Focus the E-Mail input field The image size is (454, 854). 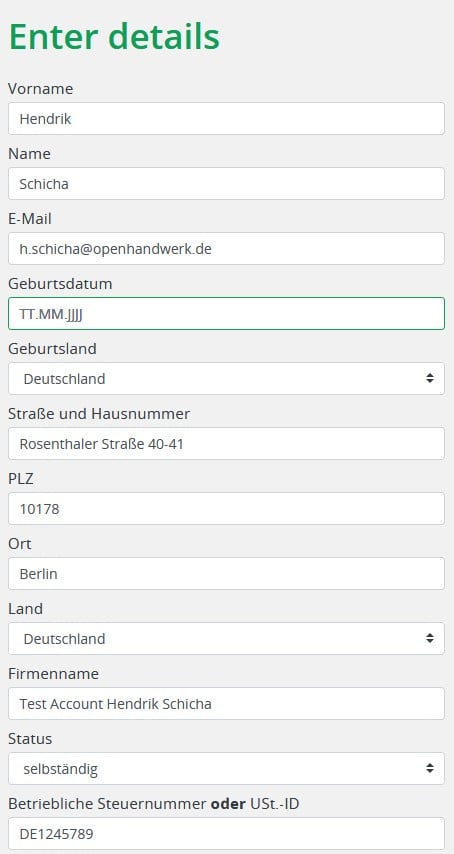(x=226, y=248)
